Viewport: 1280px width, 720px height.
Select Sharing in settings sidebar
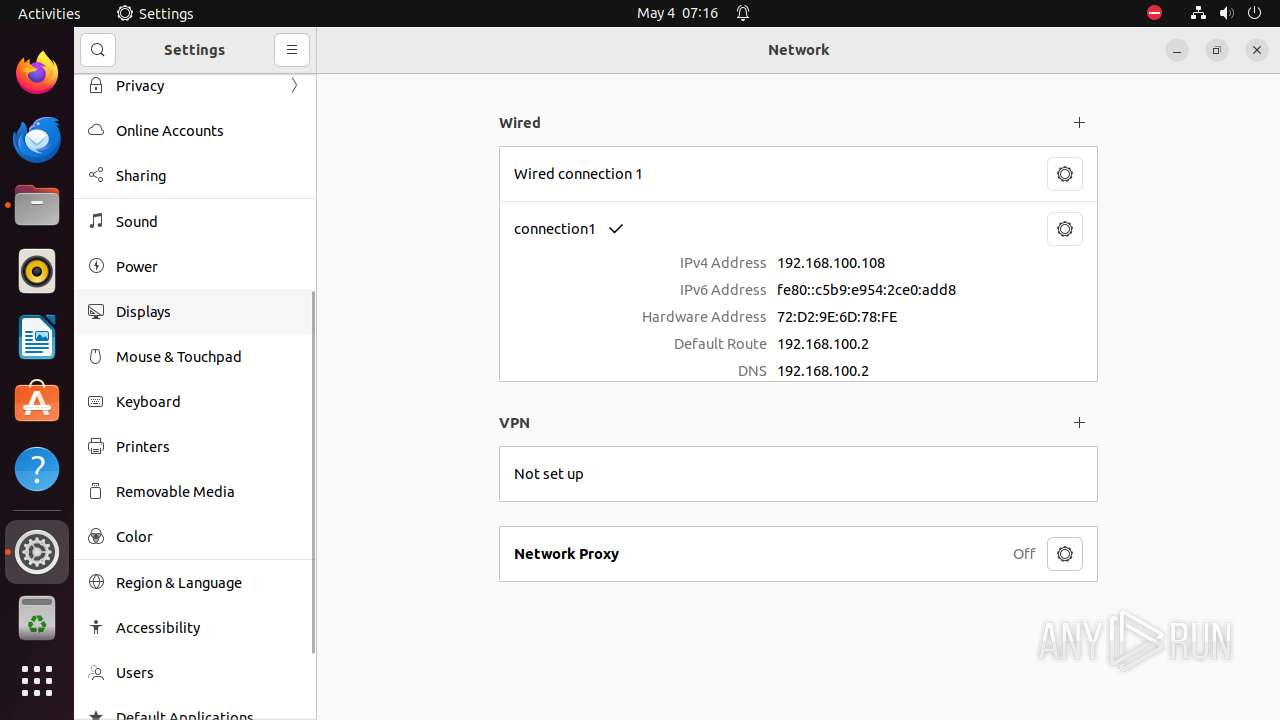[x=195, y=176]
